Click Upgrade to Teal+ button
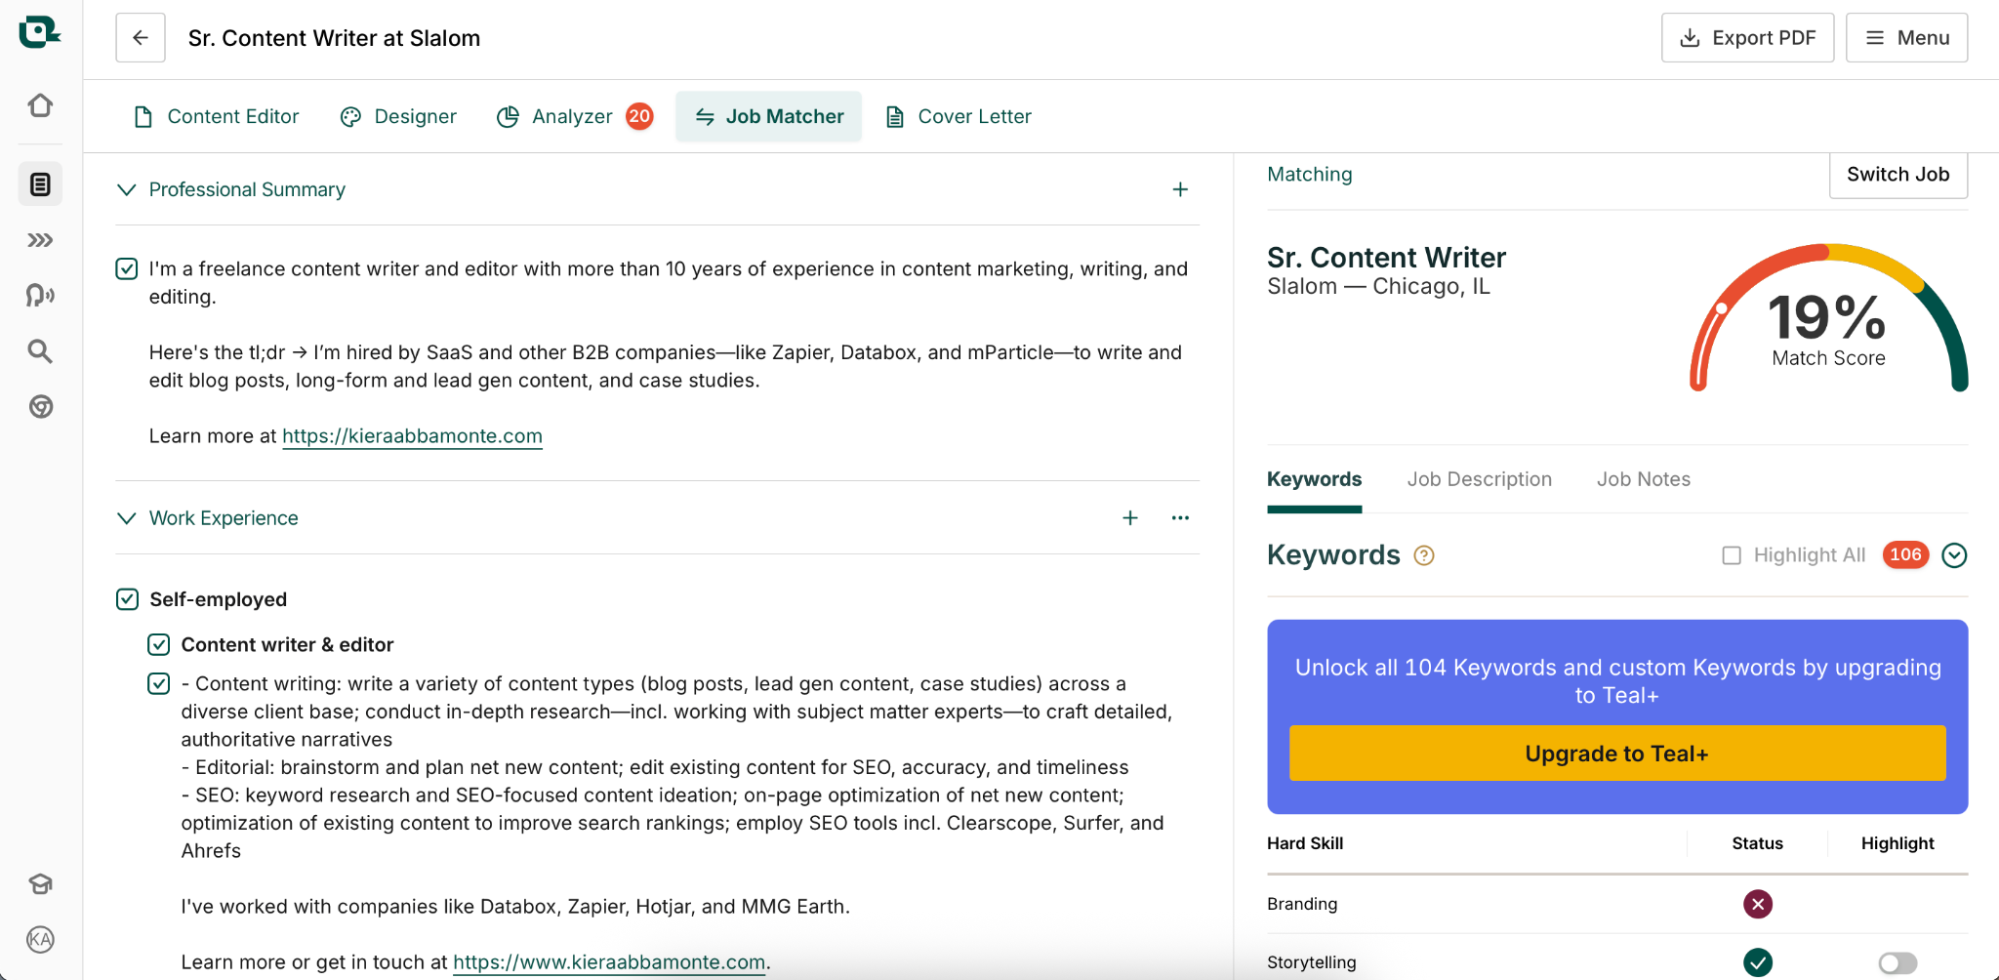The width and height of the screenshot is (1999, 980). [1617, 753]
